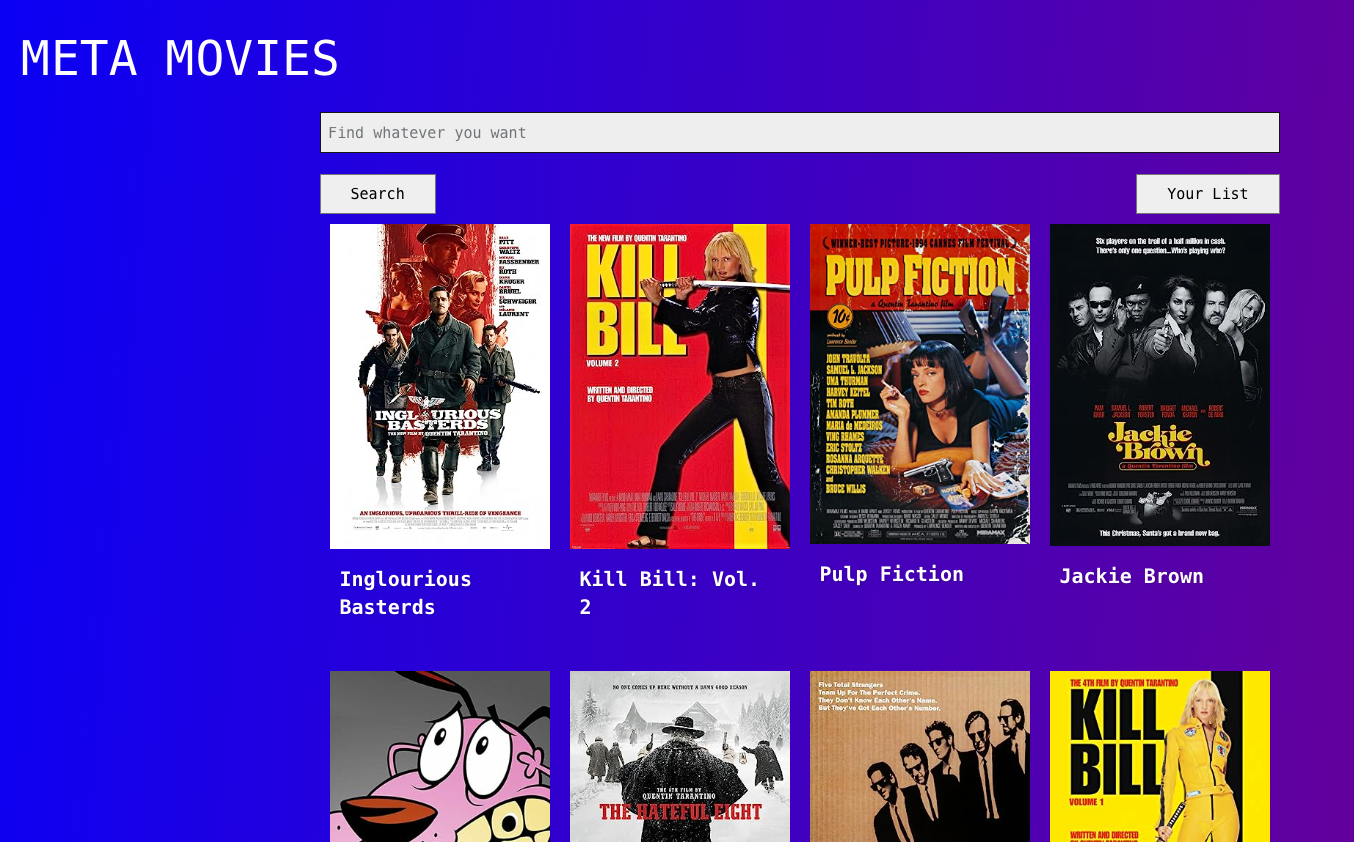Open the Inglourious Basterds poster
The image size is (1354, 842).
pyautogui.click(x=440, y=386)
